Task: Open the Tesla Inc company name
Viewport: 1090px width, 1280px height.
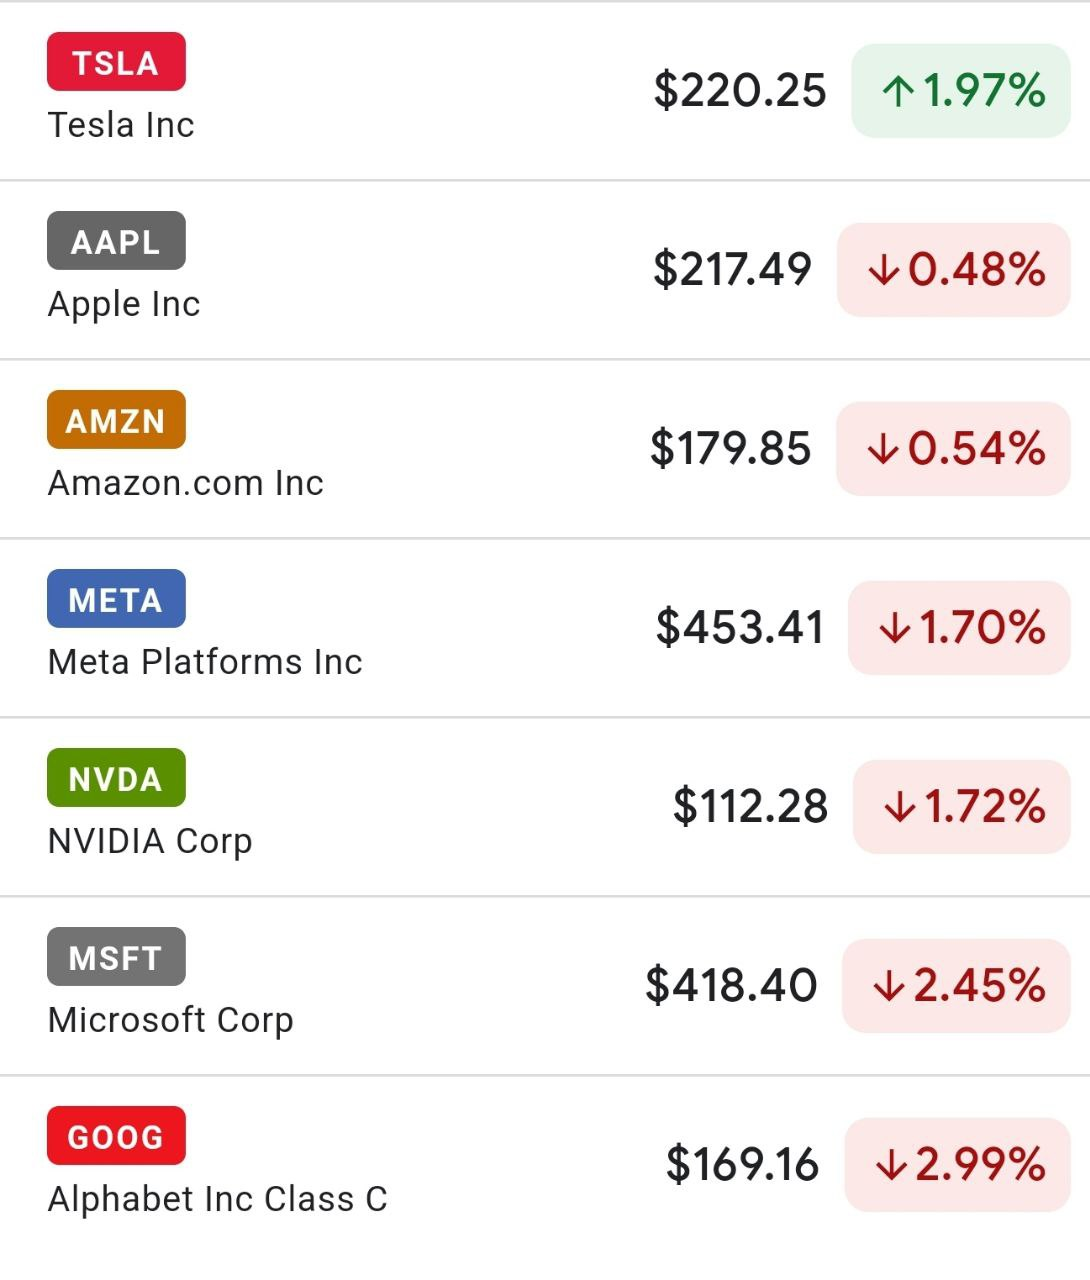Action: click(x=121, y=125)
